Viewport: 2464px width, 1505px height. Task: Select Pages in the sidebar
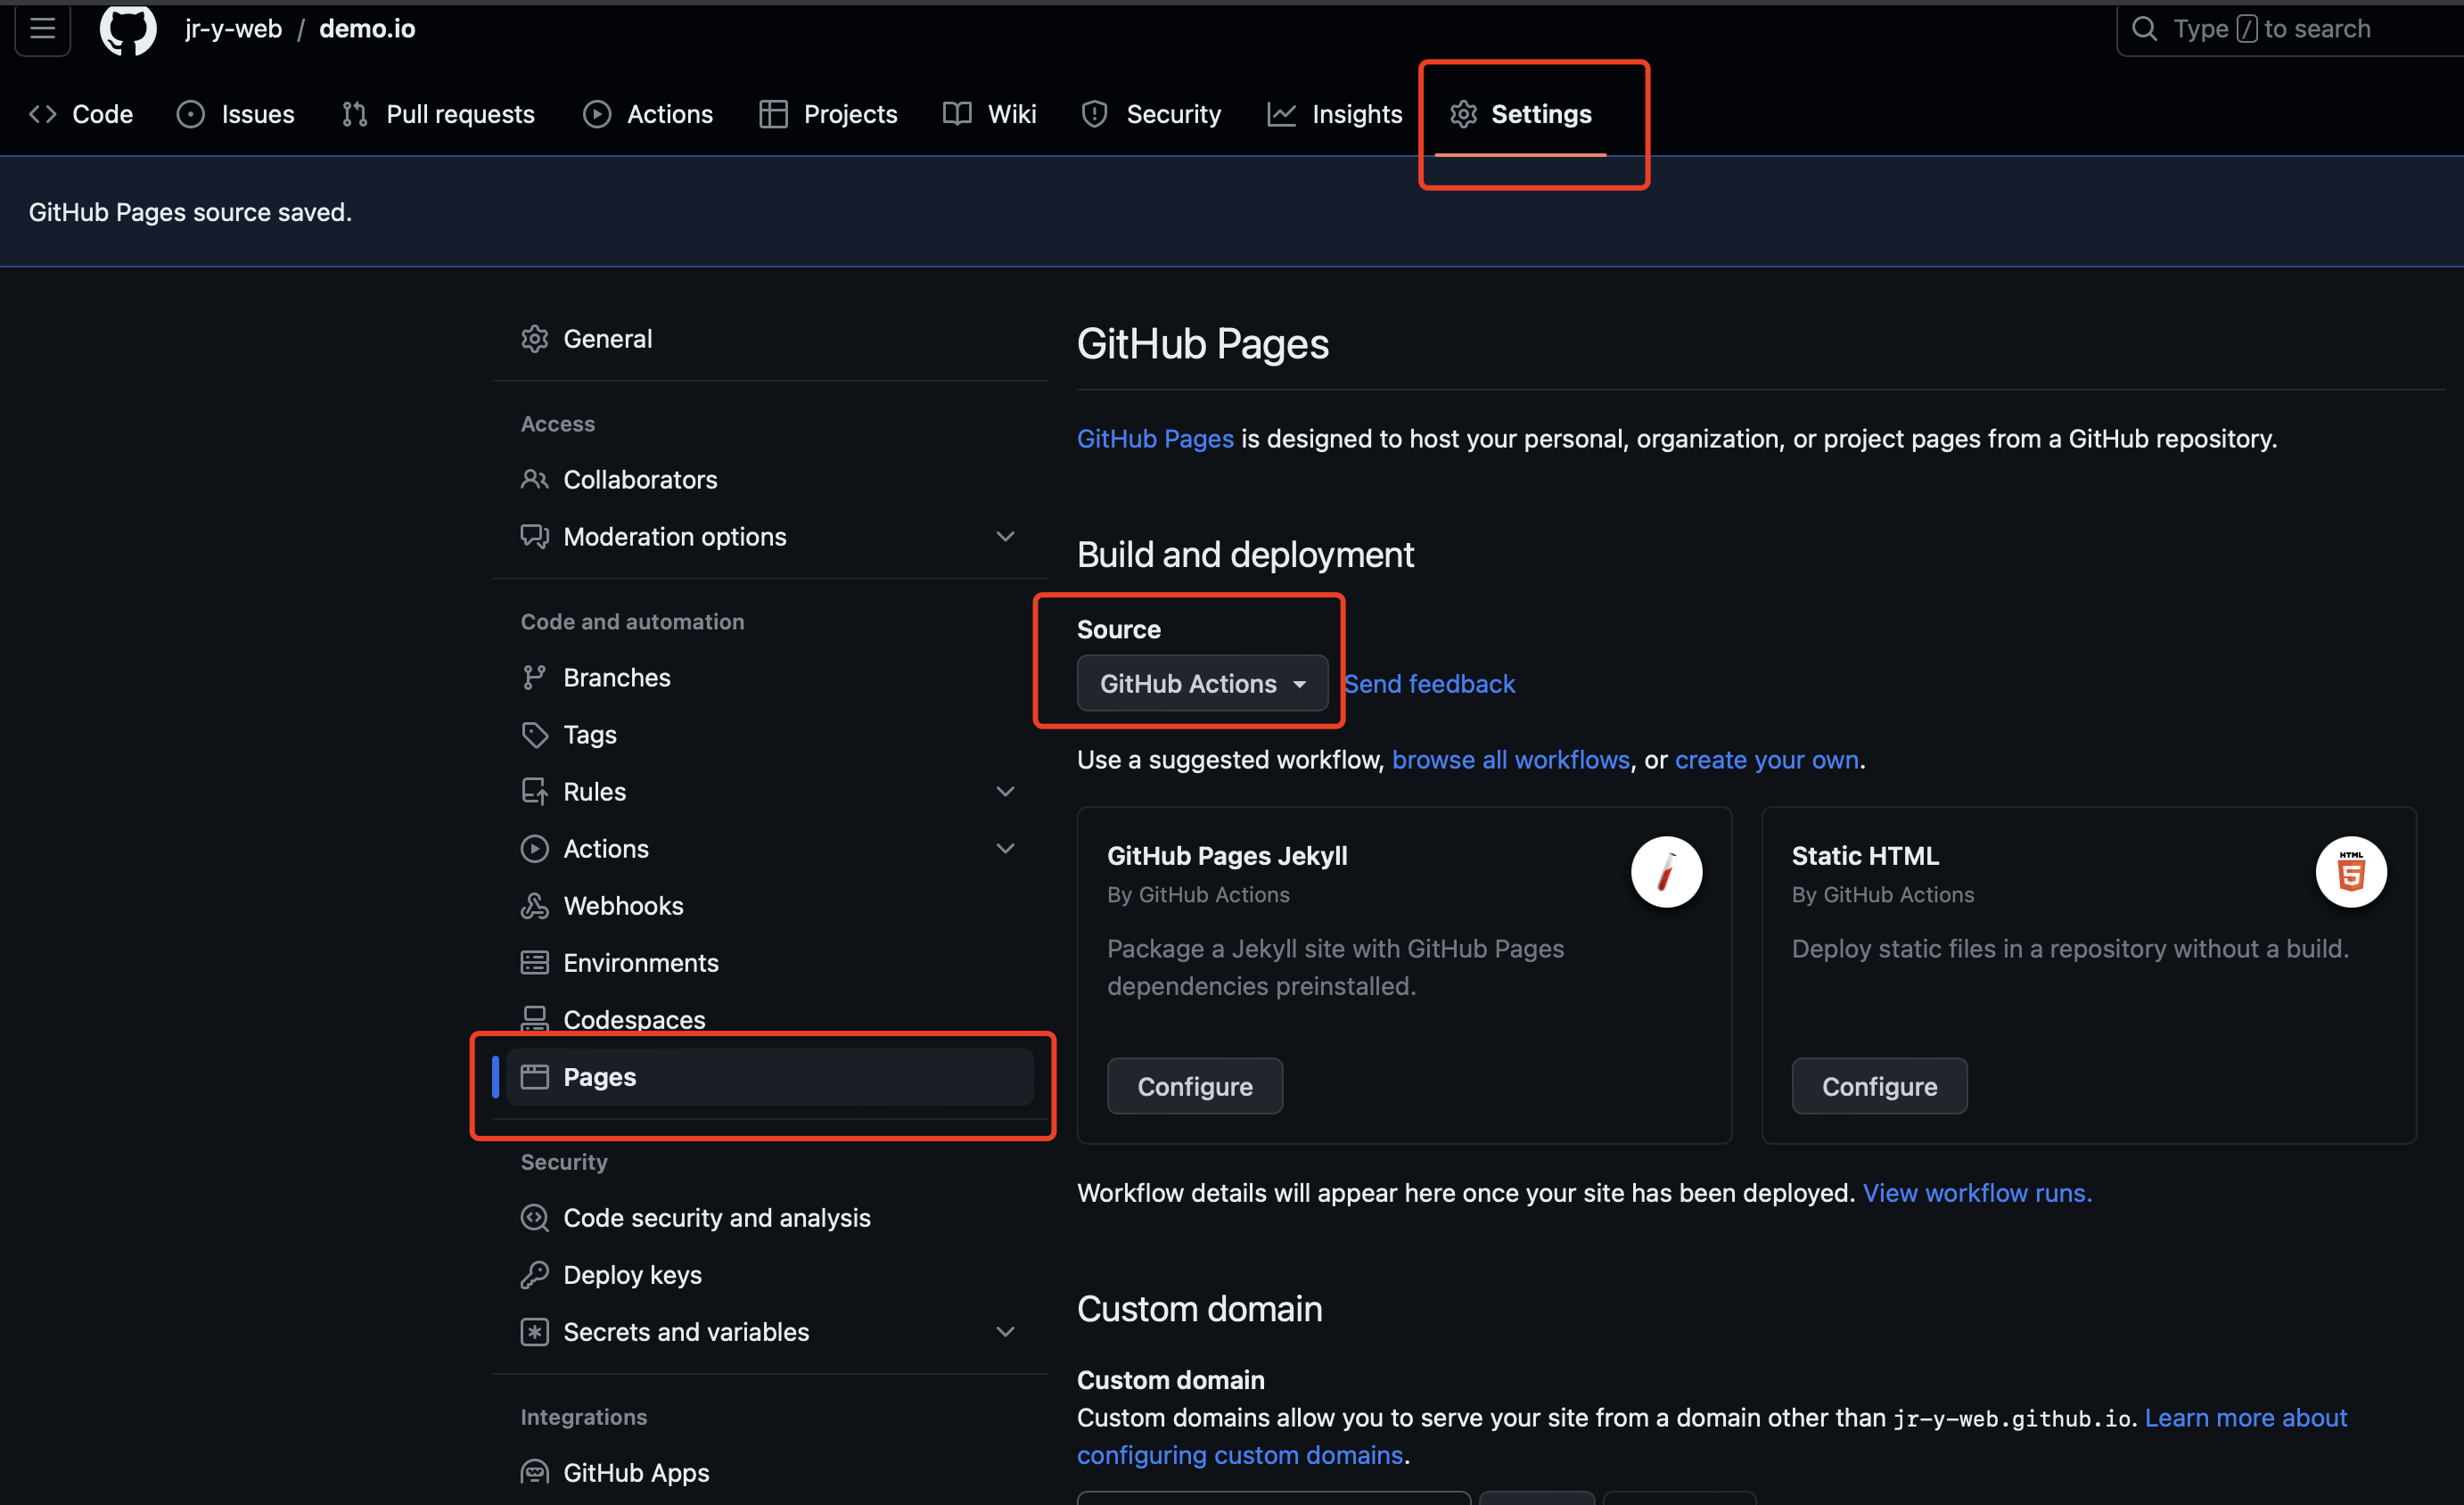click(x=770, y=1076)
